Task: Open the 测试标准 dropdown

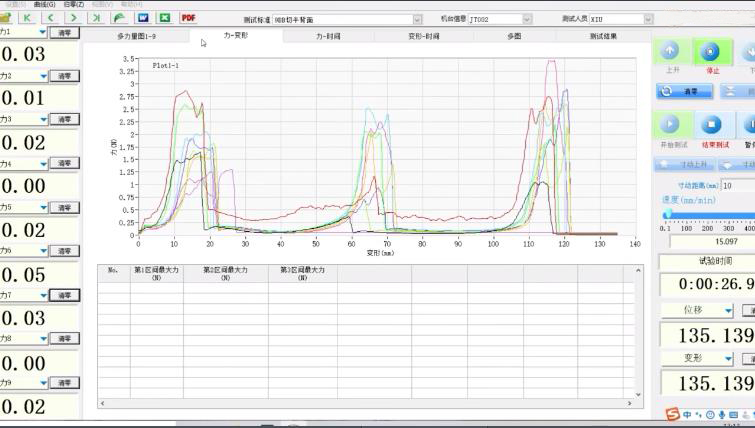Action: [417, 19]
